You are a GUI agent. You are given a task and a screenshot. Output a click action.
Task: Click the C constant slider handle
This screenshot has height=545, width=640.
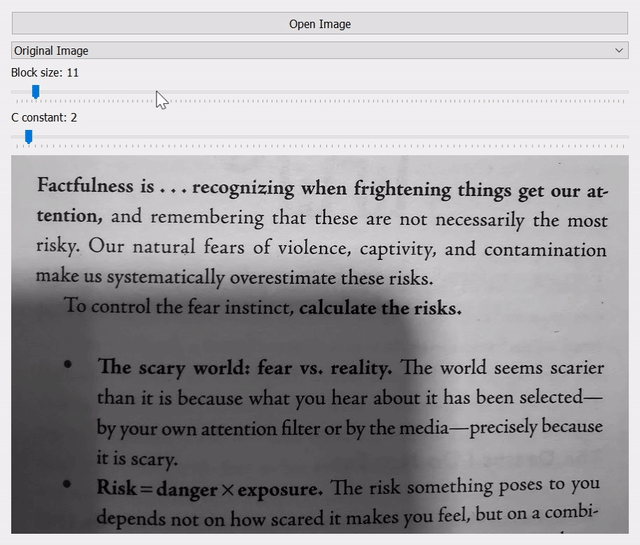pyautogui.click(x=29, y=137)
